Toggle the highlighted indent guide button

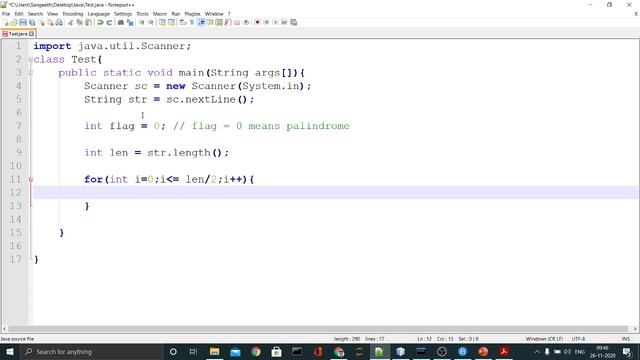coord(201,22)
